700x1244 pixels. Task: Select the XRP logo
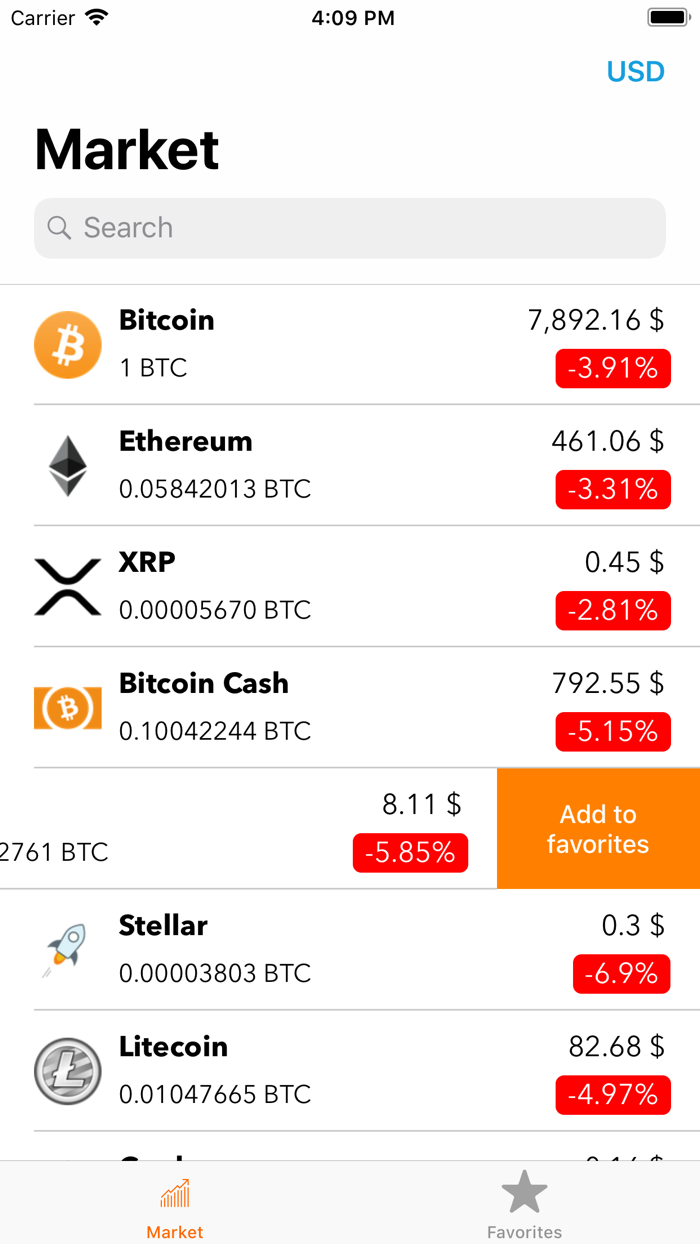tap(67, 586)
